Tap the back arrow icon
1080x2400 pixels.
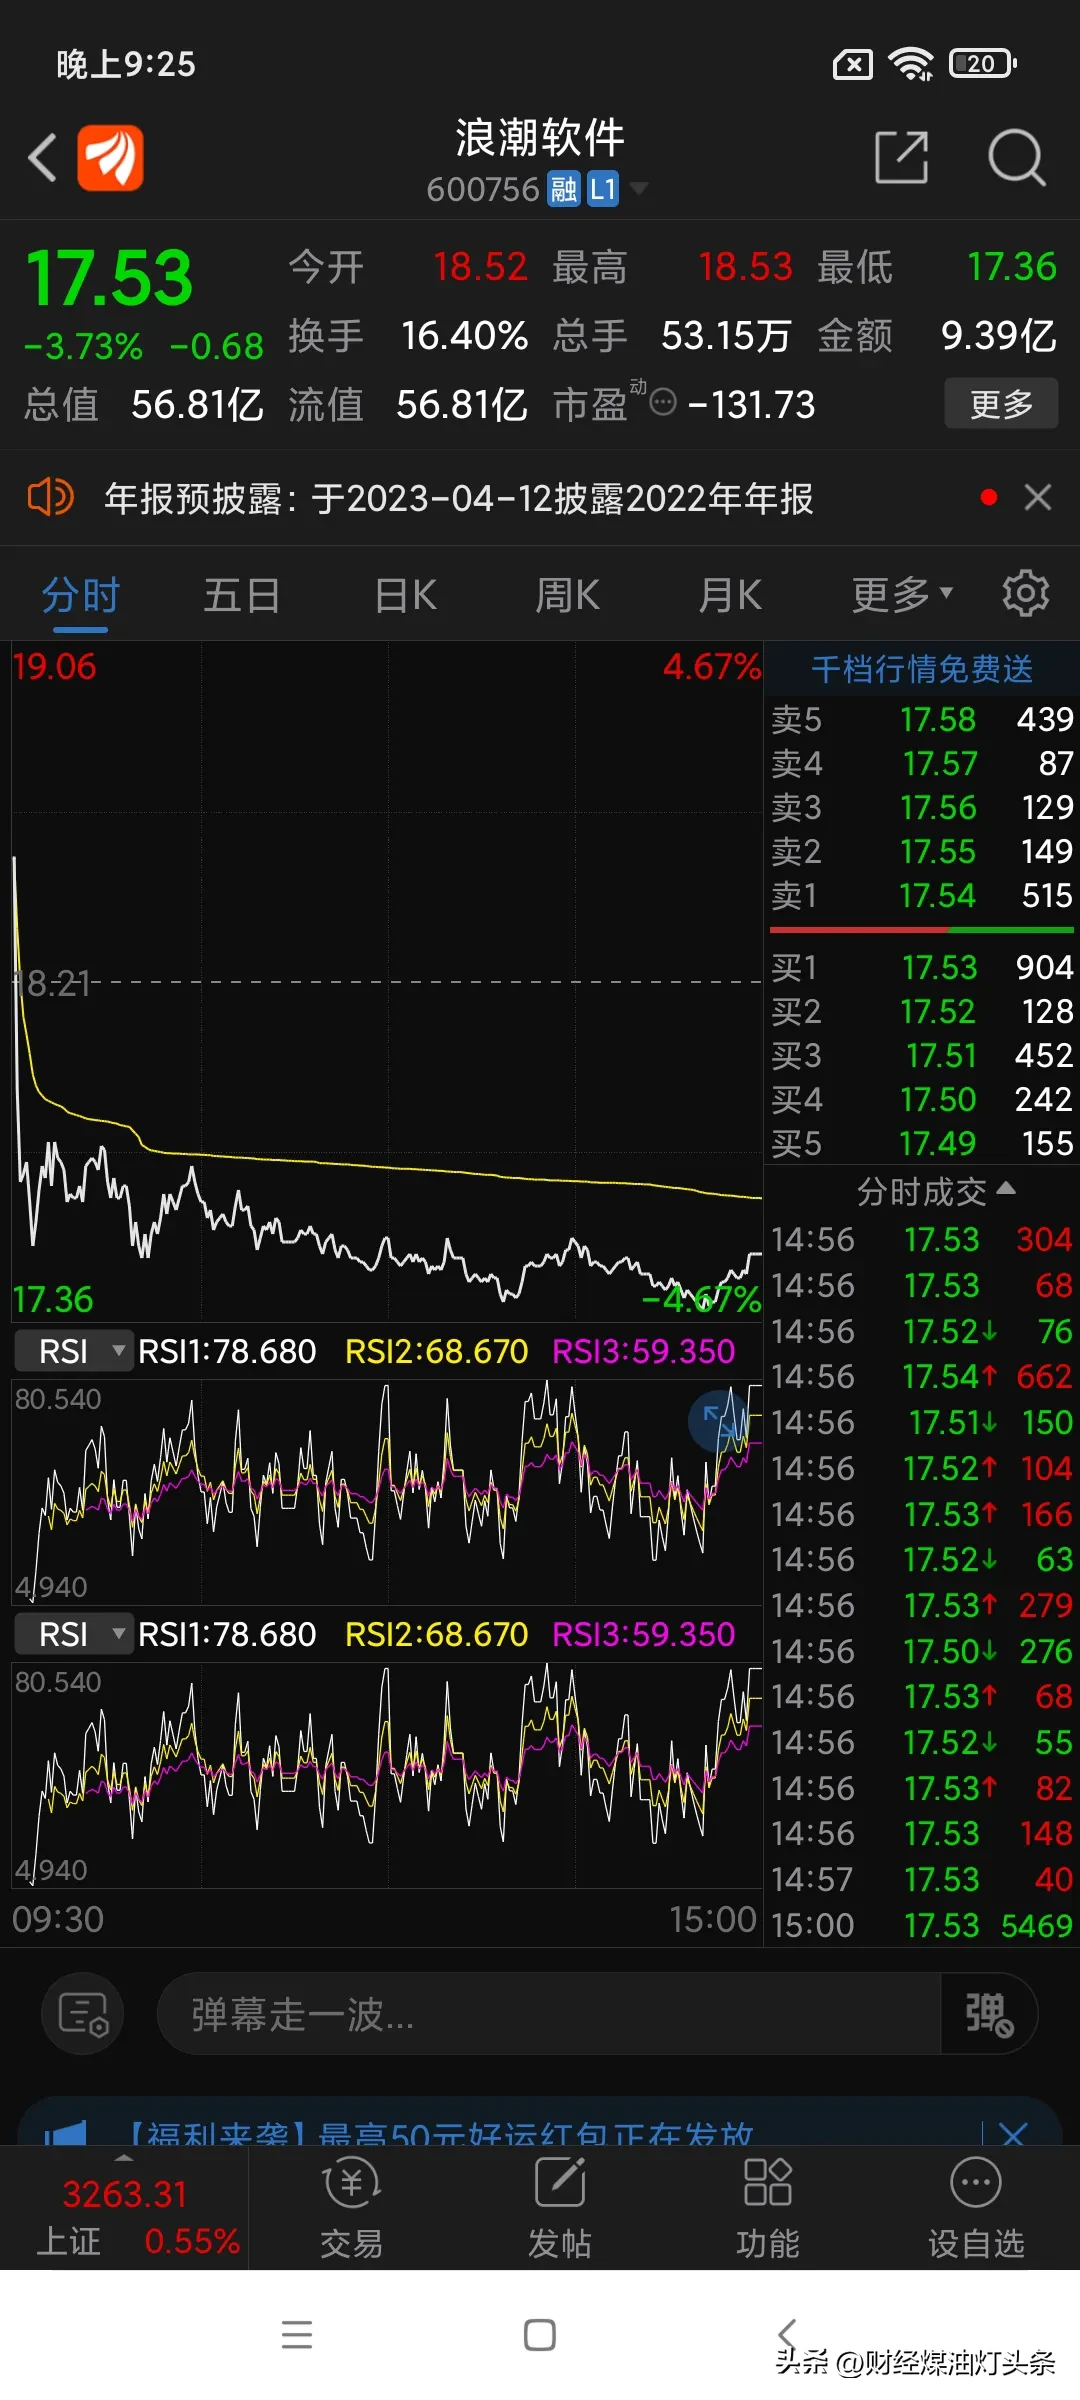point(42,158)
